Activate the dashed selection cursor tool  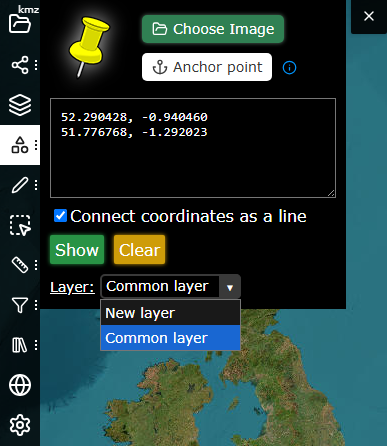20,225
